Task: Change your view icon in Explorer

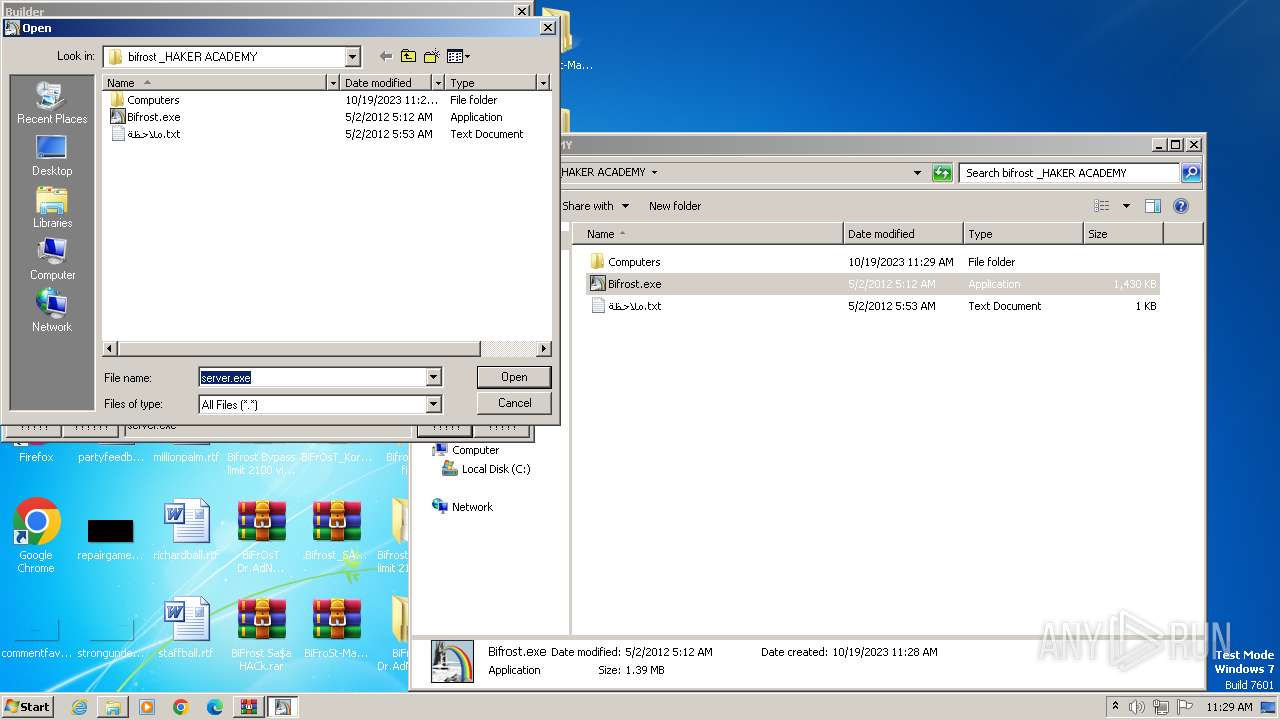Action: 1102,206
